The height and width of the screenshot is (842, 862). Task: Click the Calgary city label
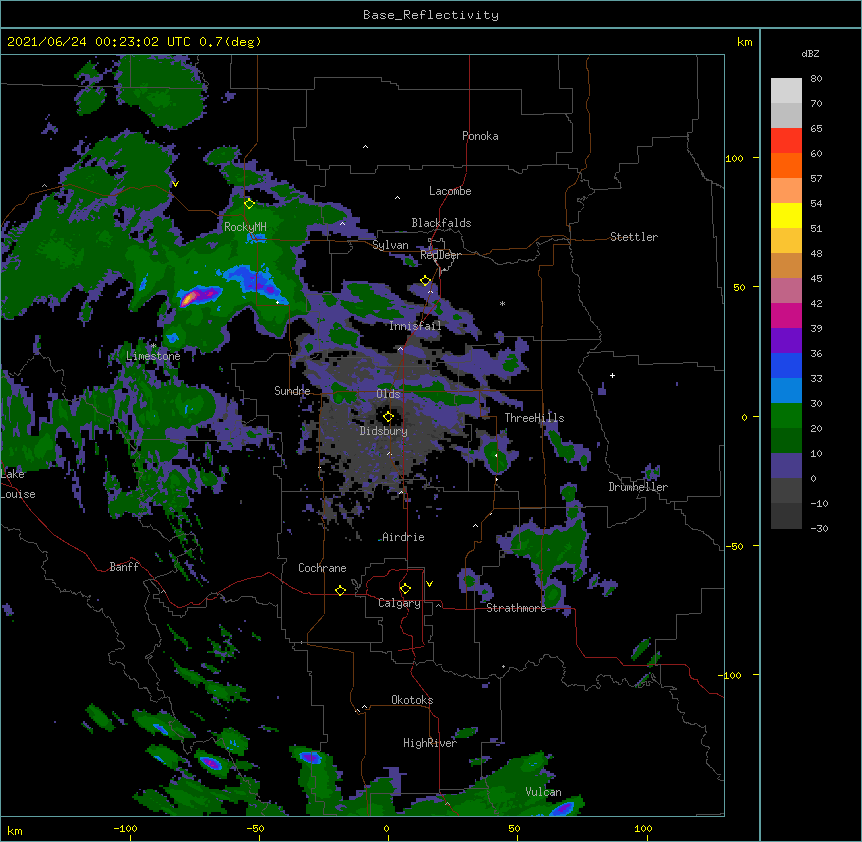(399, 603)
